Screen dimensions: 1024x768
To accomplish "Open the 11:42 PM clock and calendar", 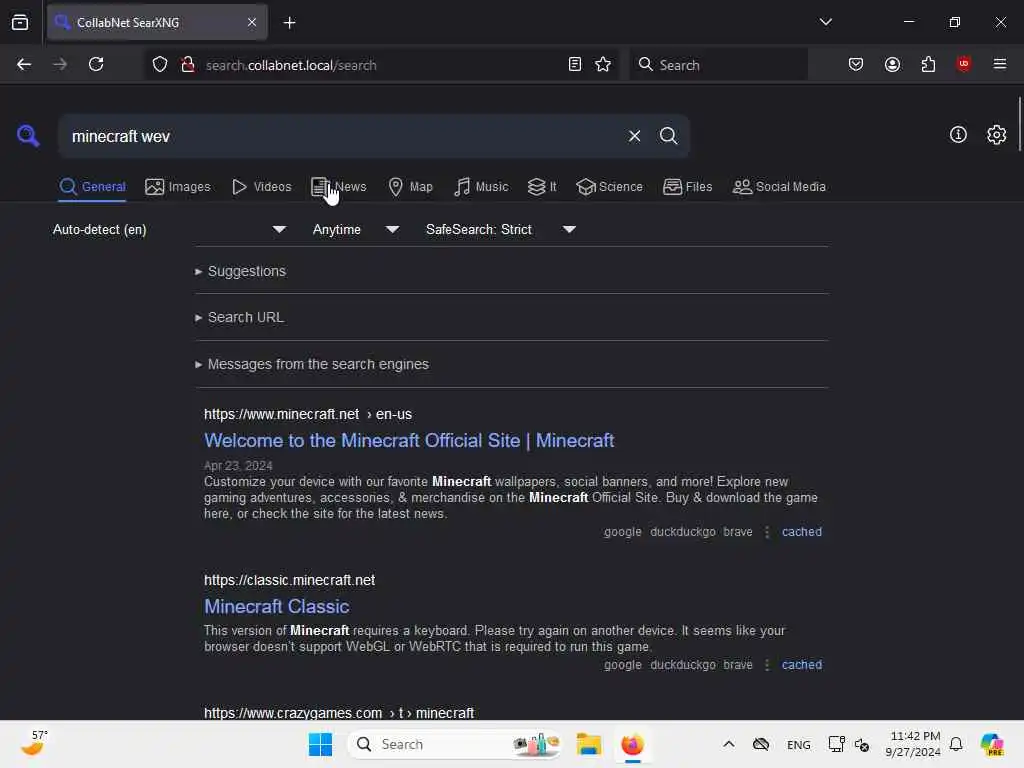I will [913, 744].
